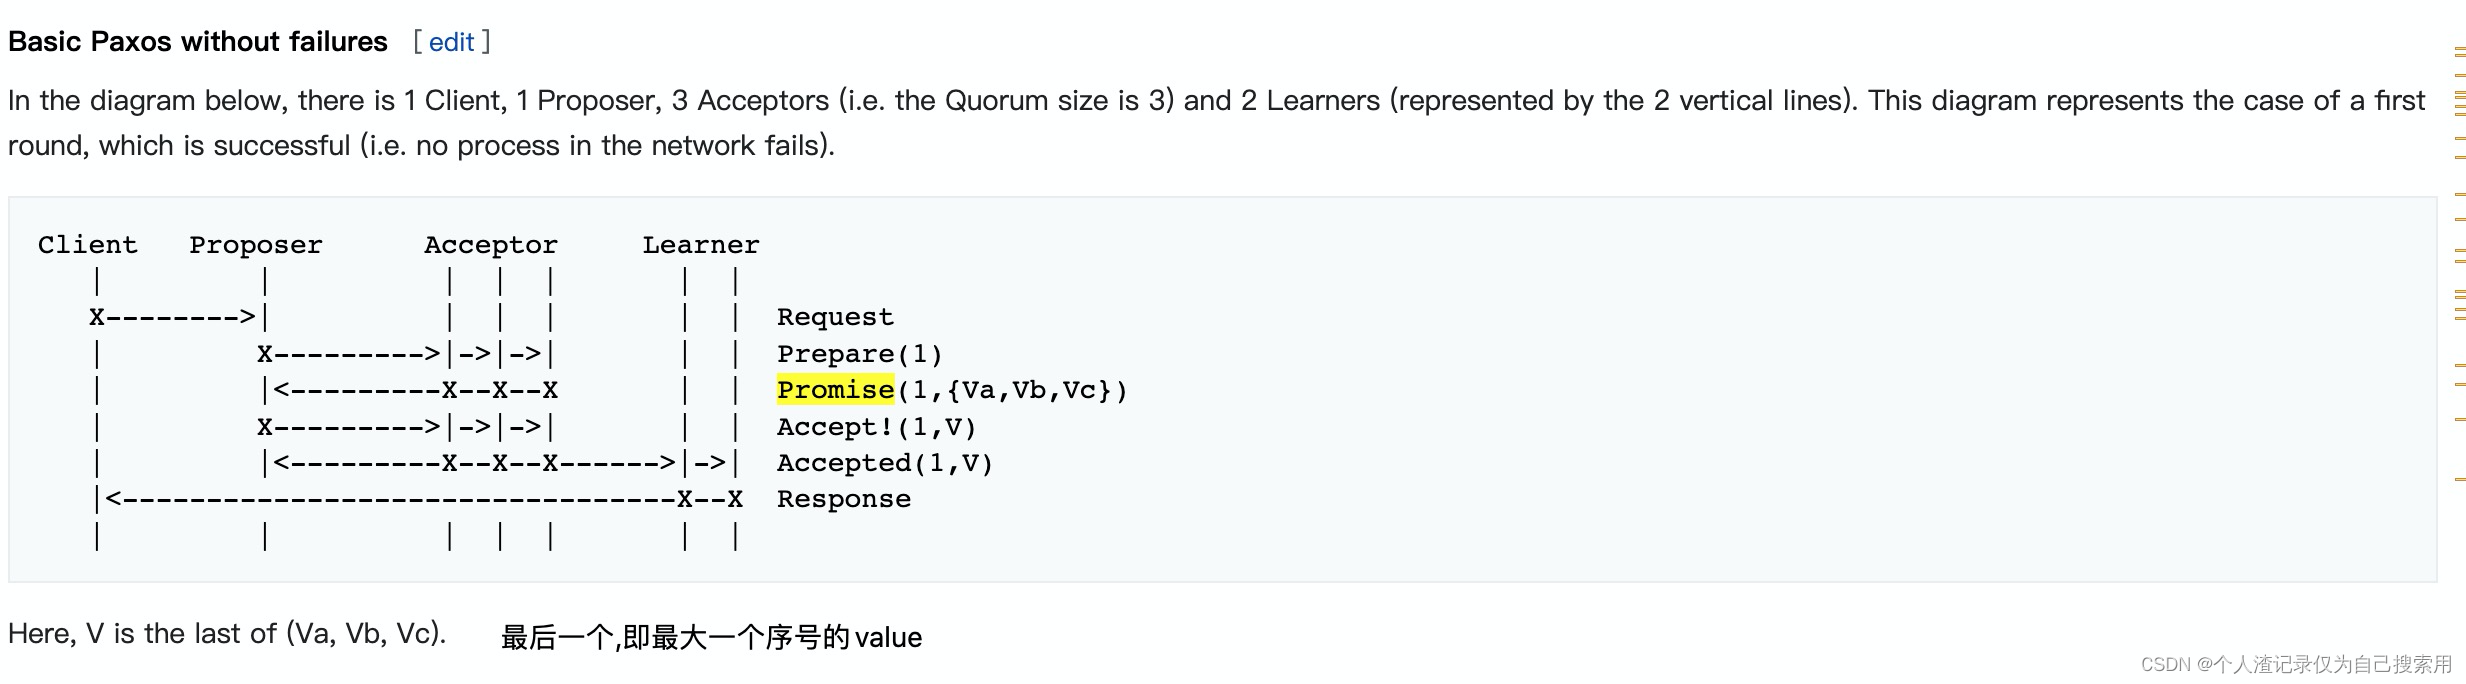
Task: Click the Client column header
Action: coord(88,245)
